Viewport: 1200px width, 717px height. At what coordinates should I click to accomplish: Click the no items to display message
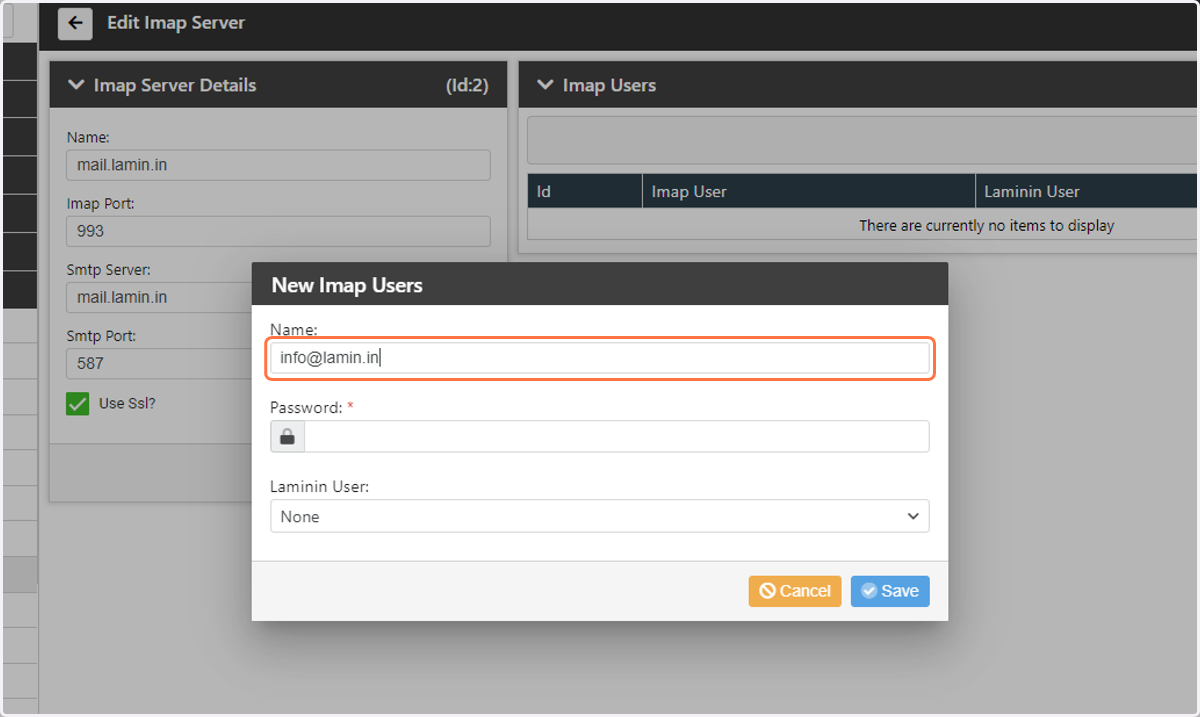tap(986, 226)
